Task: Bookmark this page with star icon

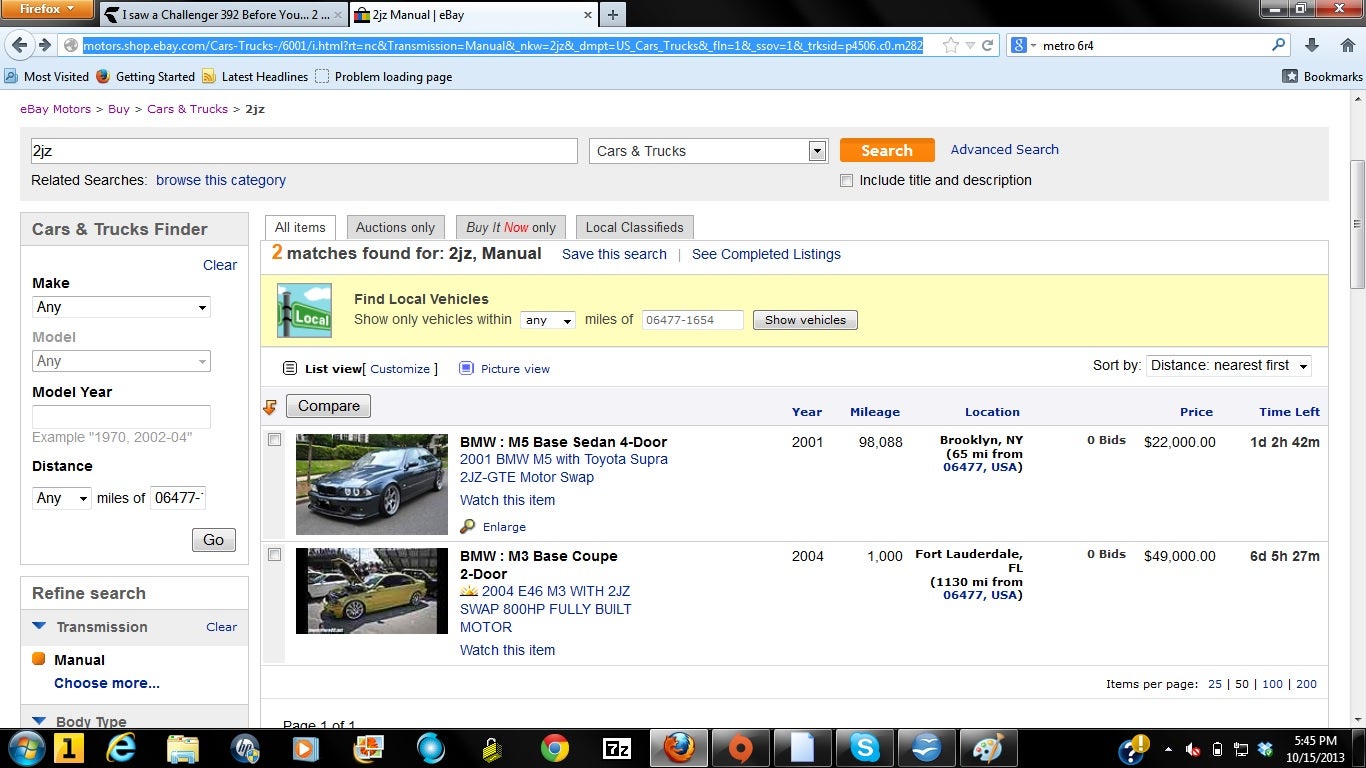Action: [951, 45]
